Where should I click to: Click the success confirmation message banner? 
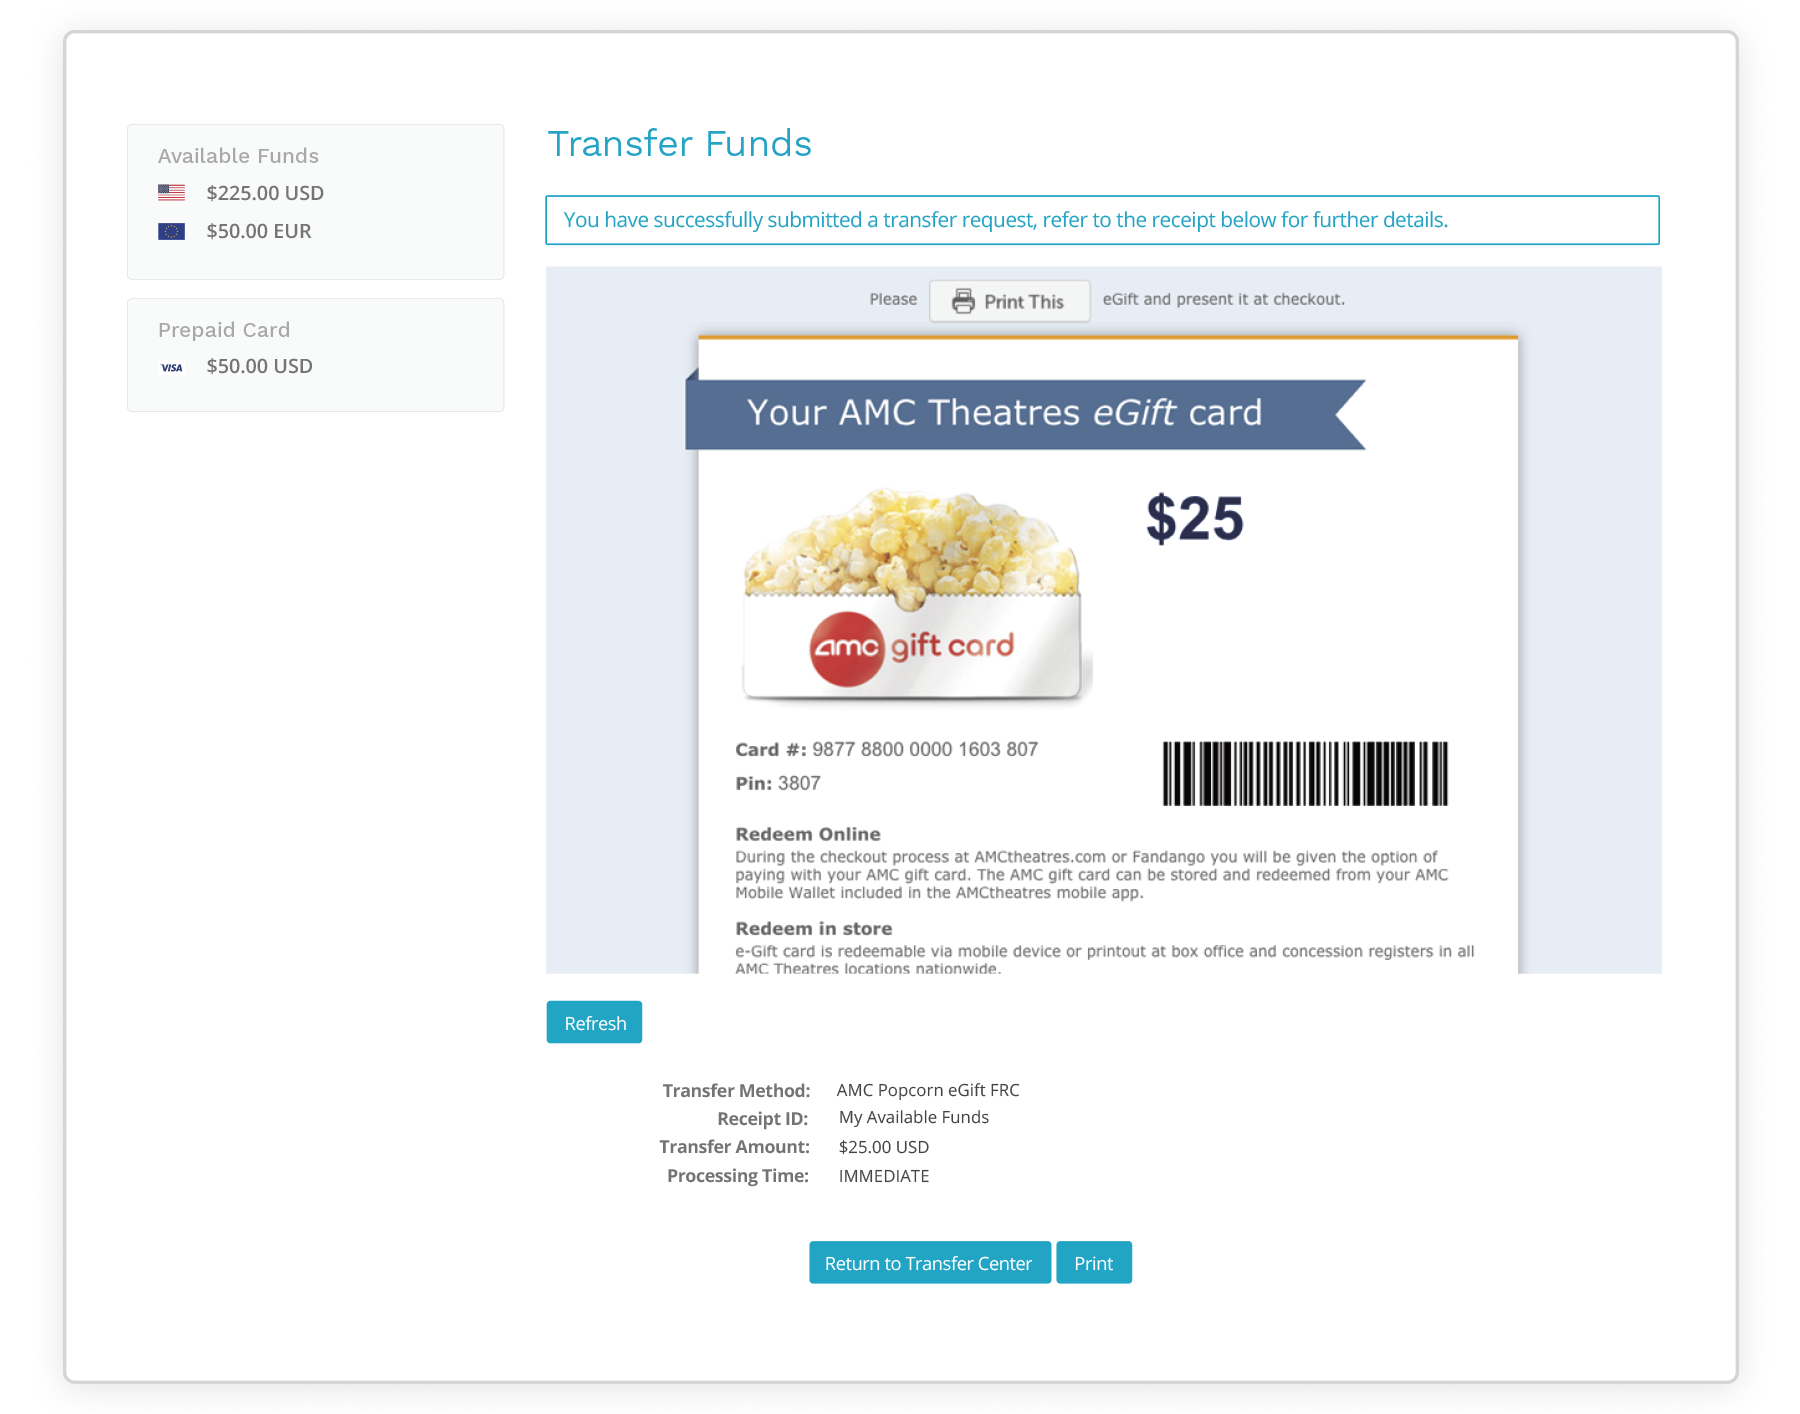(x=1102, y=220)
